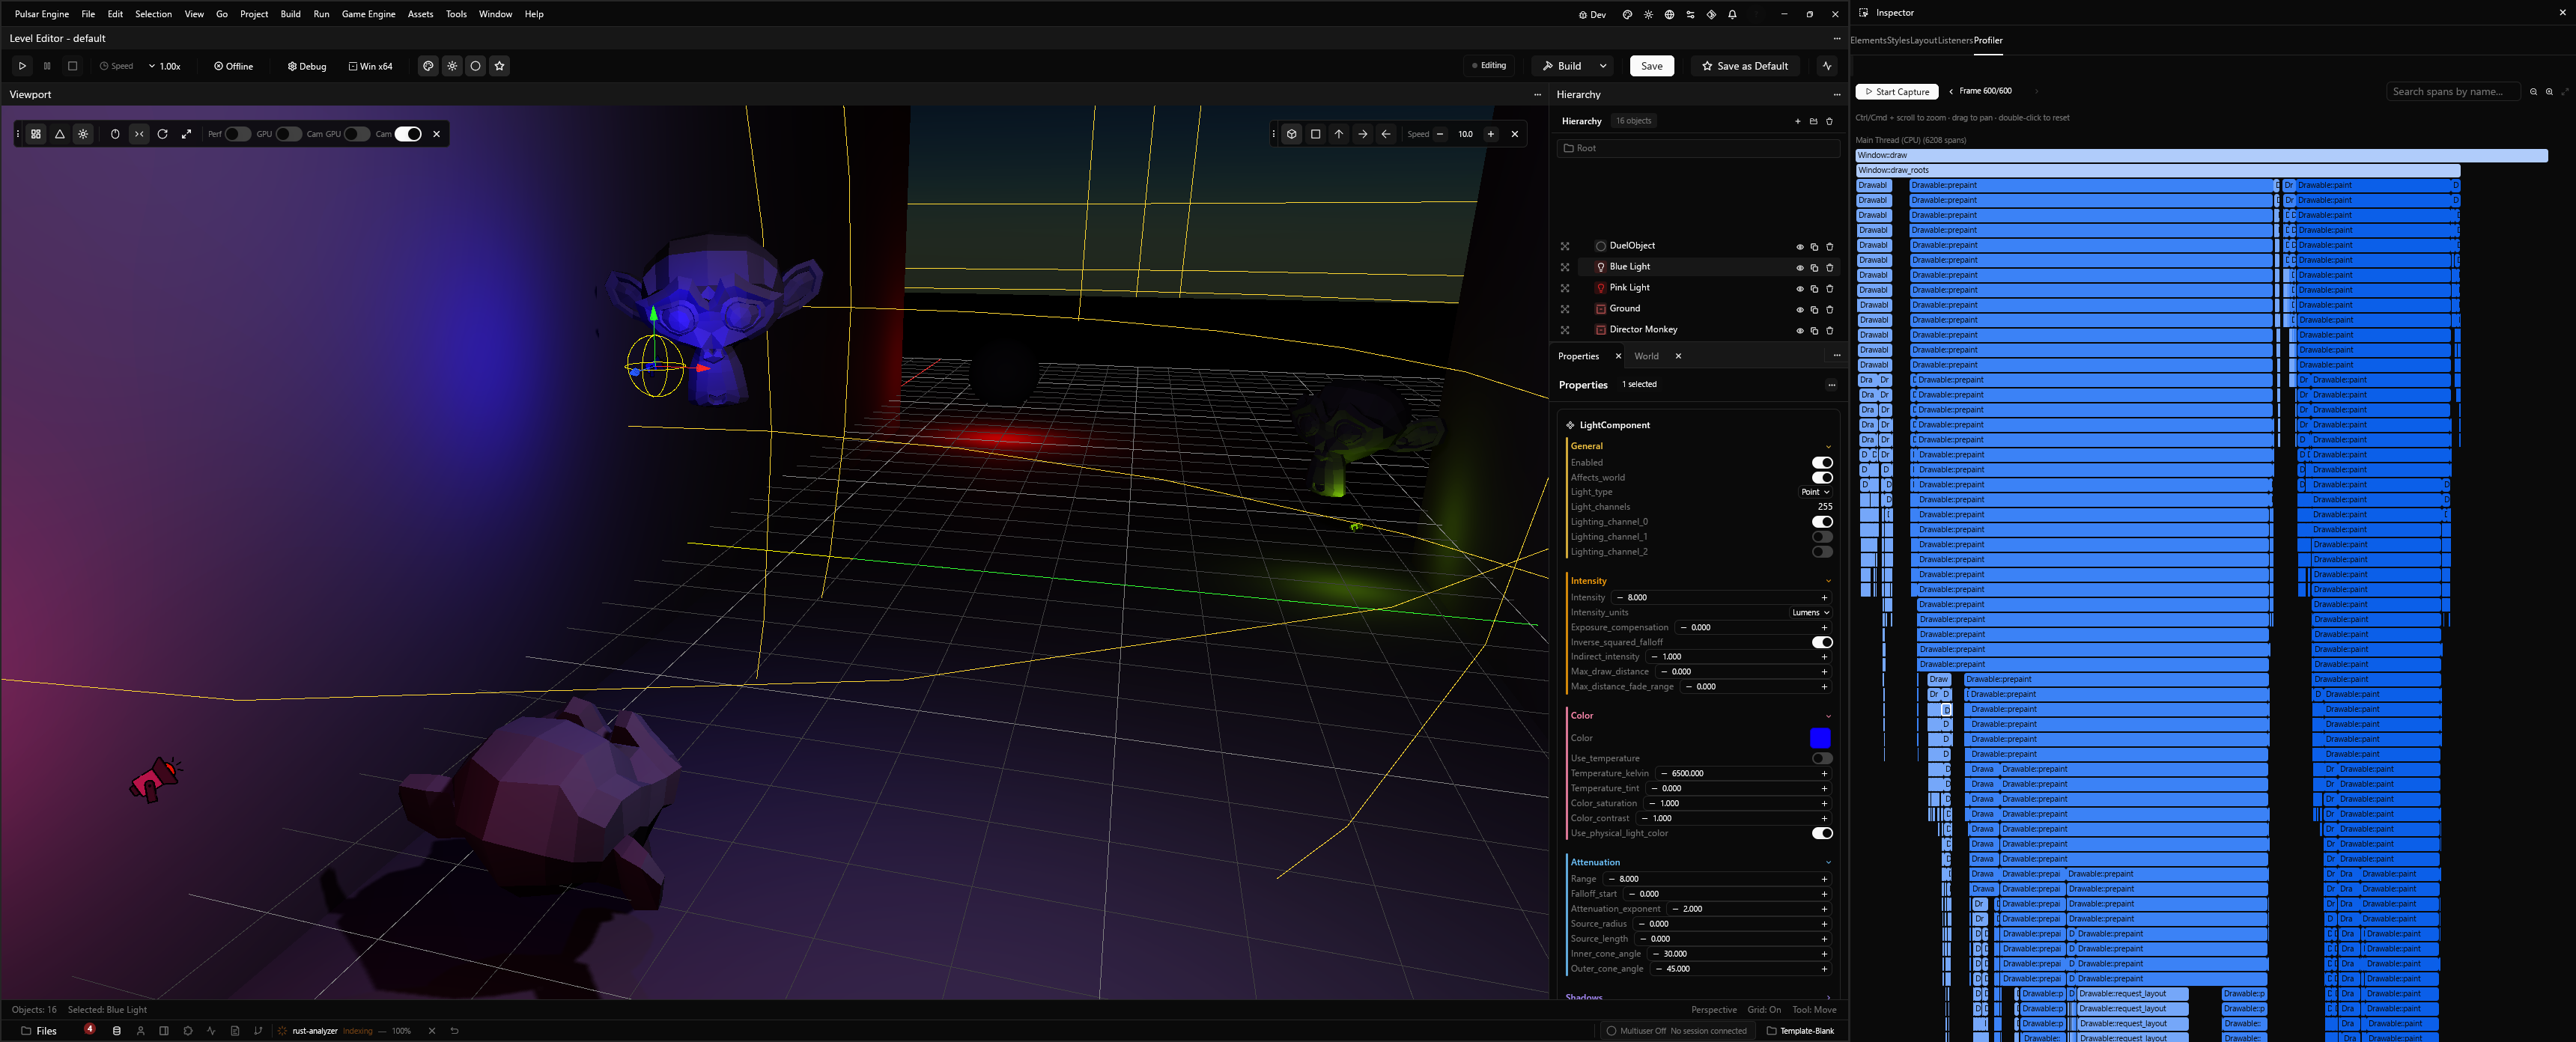Screen dimensions: 2576x1042
Task: Open the Light_type Point dropdown
Action: tap(1815, 492)
